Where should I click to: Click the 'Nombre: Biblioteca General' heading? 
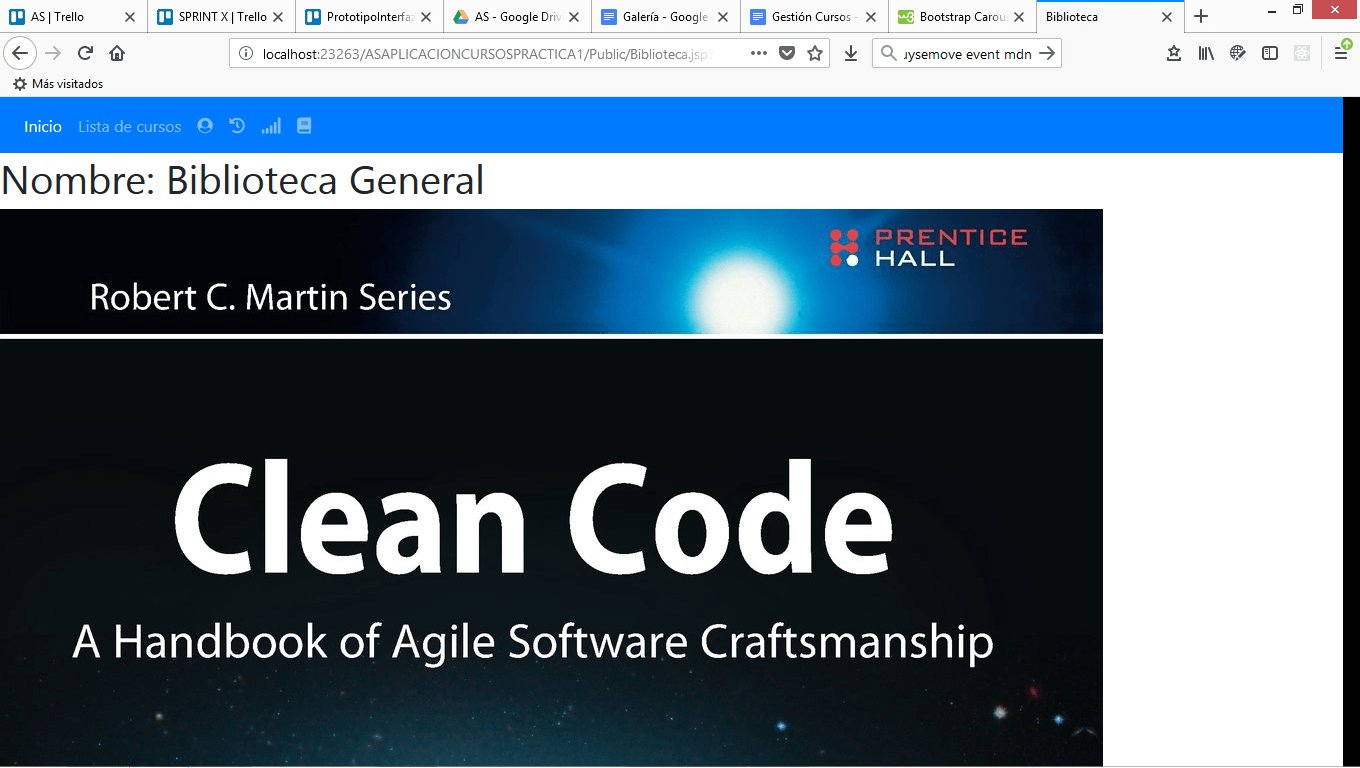pos(243,181)
